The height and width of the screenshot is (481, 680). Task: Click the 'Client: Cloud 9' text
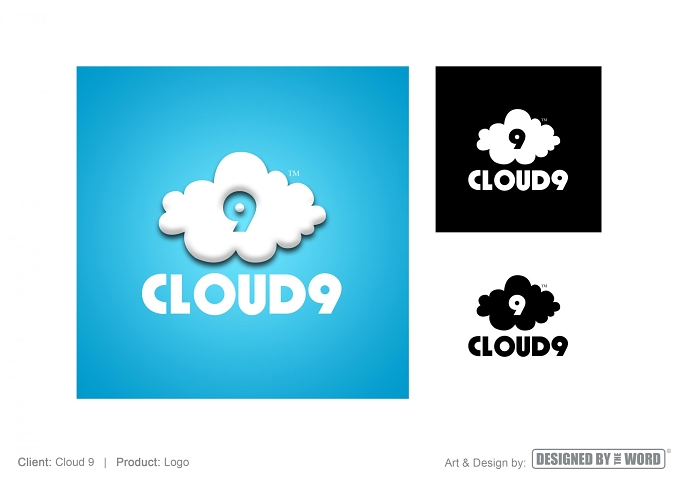56,462
